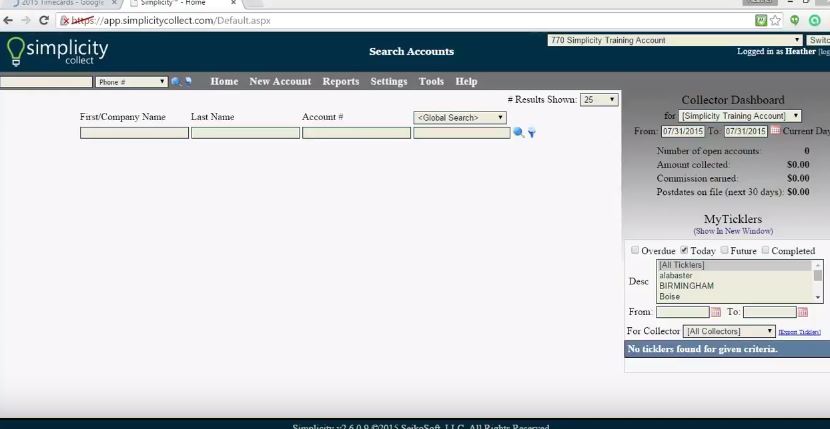Click Show In New Window link
The height and width of the screenshot is (429, 830).
tap(733, 231)
